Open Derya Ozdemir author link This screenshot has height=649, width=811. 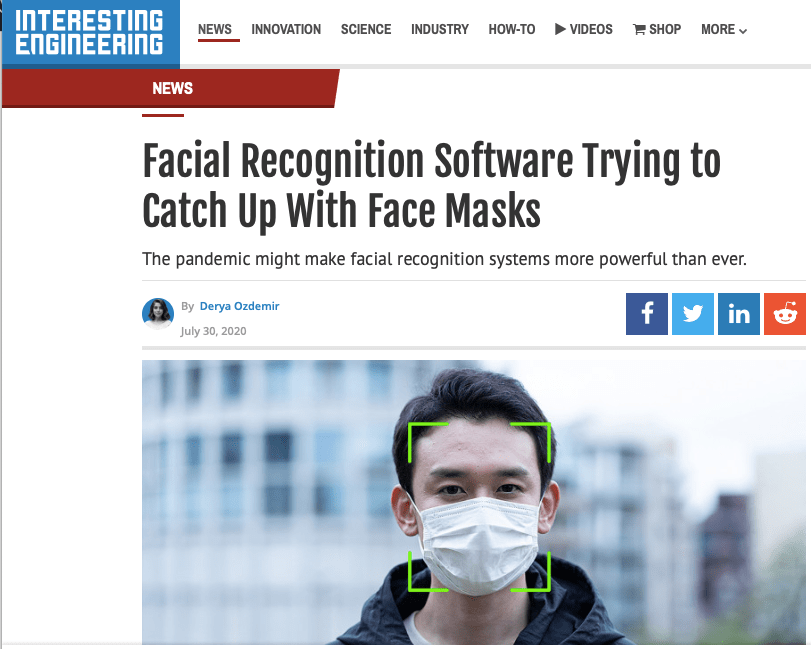point(239,306)
